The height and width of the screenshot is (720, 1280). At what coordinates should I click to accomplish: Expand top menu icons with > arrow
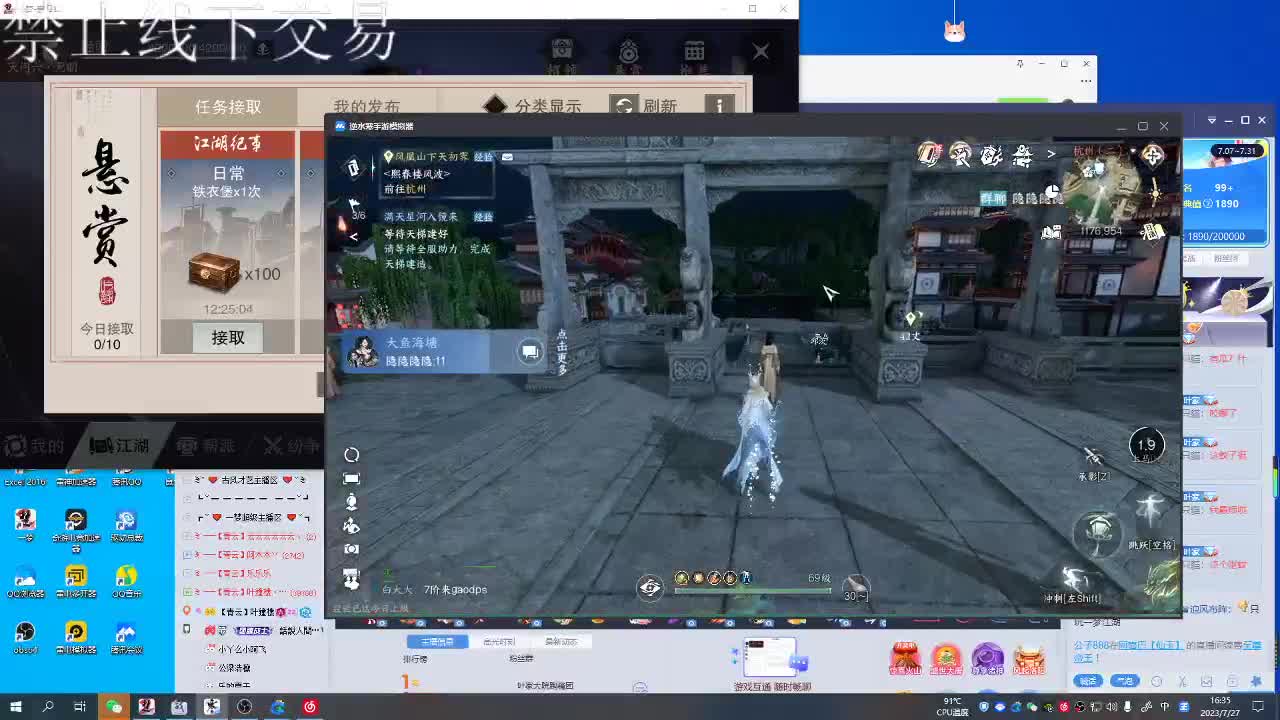pyautogui.click(x=1051, y=154)
